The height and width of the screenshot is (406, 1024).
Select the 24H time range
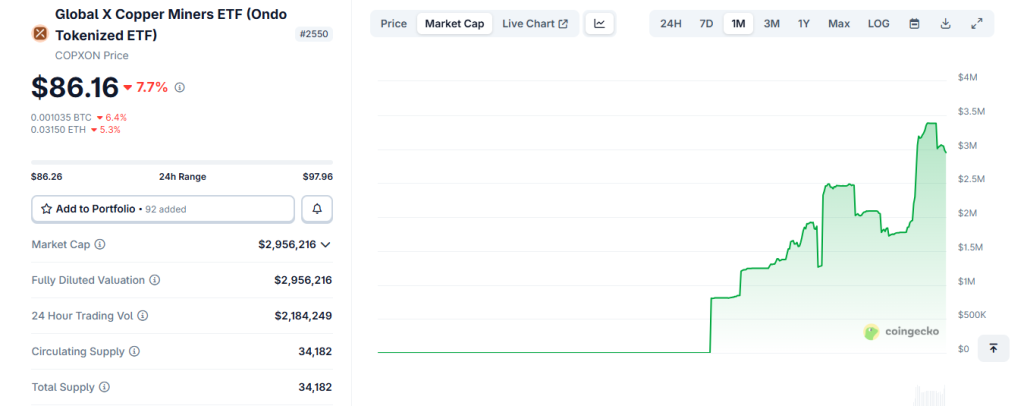[x=671, y=24]
